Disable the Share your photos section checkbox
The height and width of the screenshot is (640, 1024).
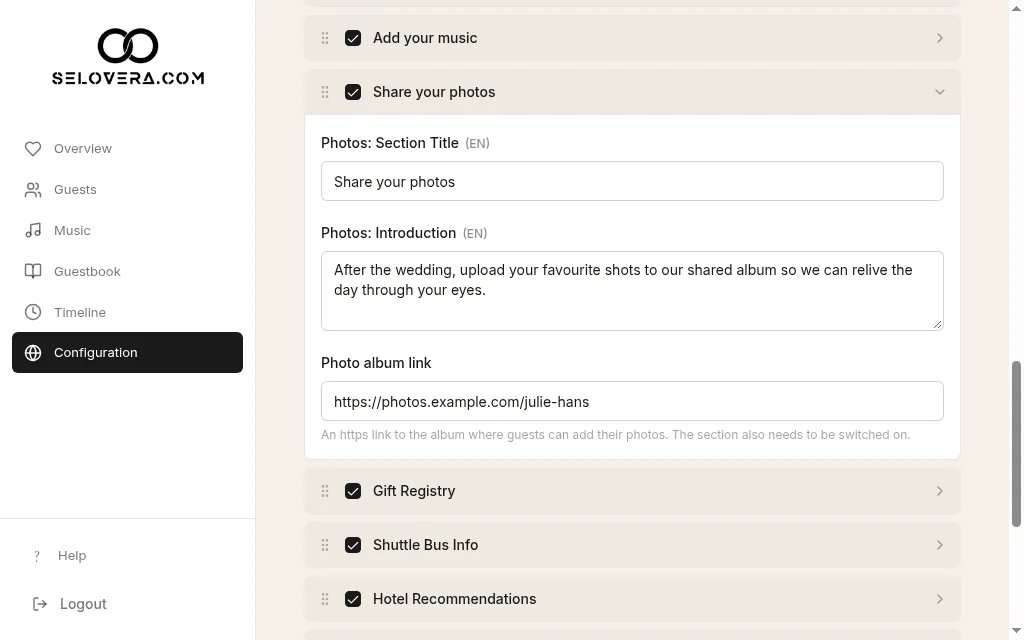tap(353, 92)
